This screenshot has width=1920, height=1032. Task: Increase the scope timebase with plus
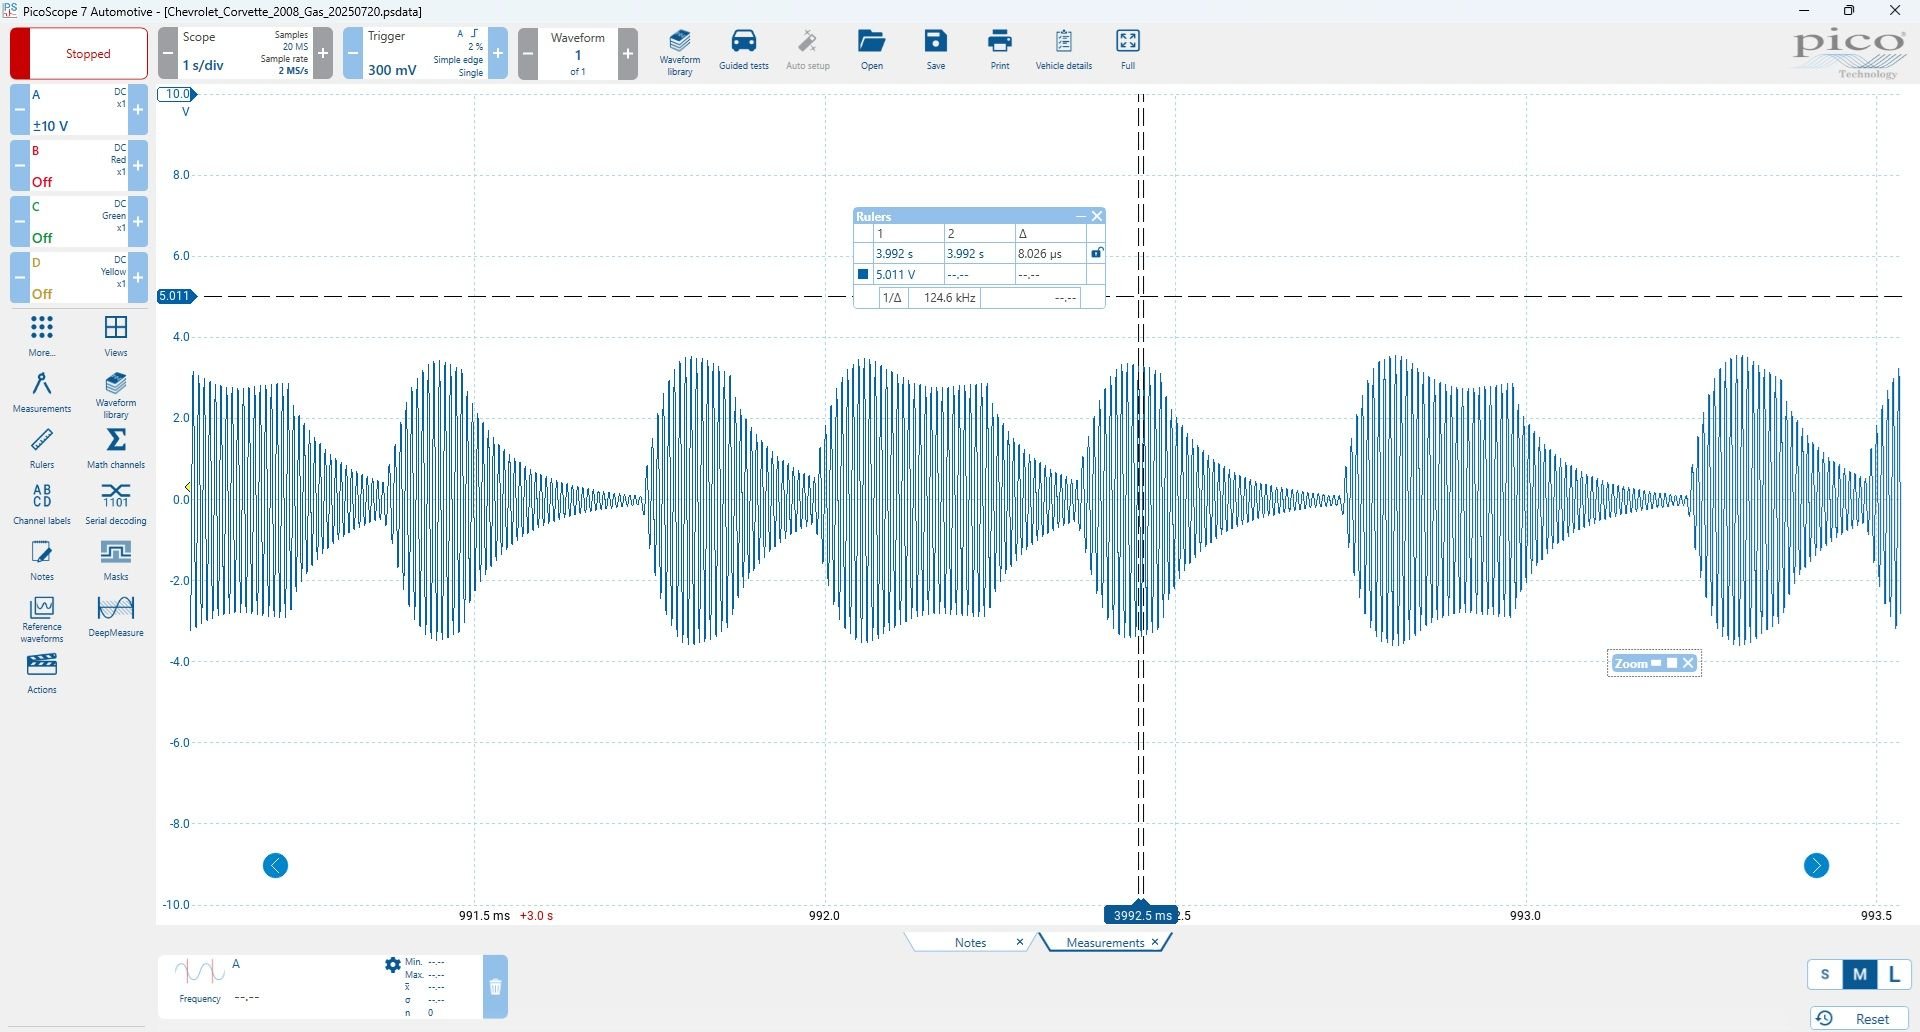click(x=323, y=53)
